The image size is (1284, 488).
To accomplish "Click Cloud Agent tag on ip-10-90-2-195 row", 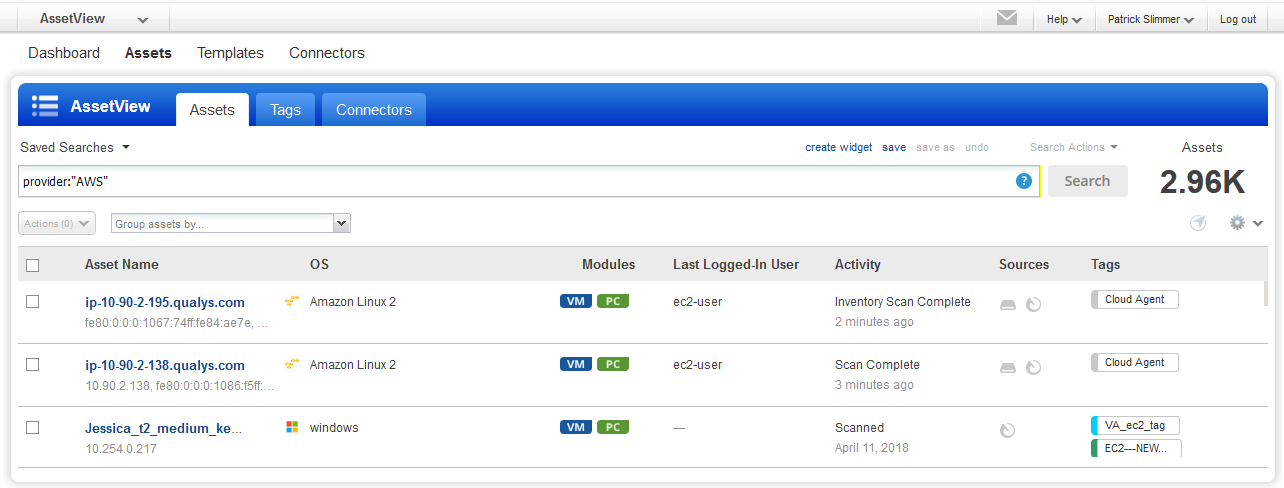I will (x=1135, y=299).
